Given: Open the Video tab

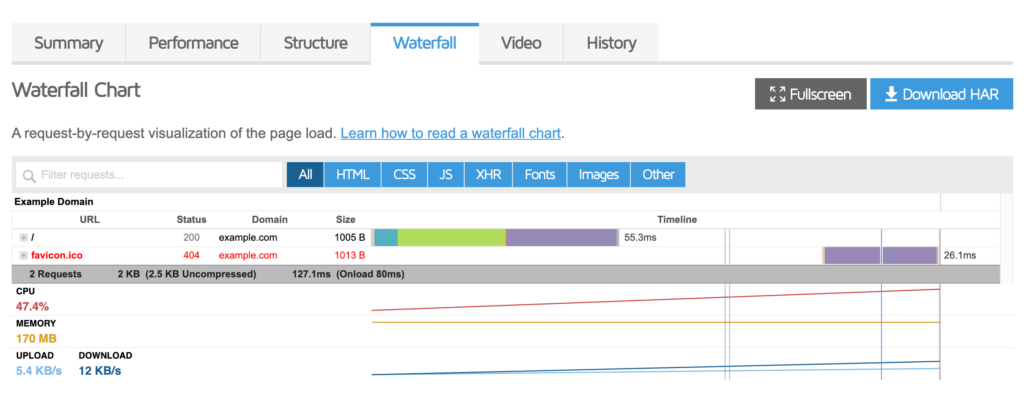Looking at the screenshot, I should [521, 43].
